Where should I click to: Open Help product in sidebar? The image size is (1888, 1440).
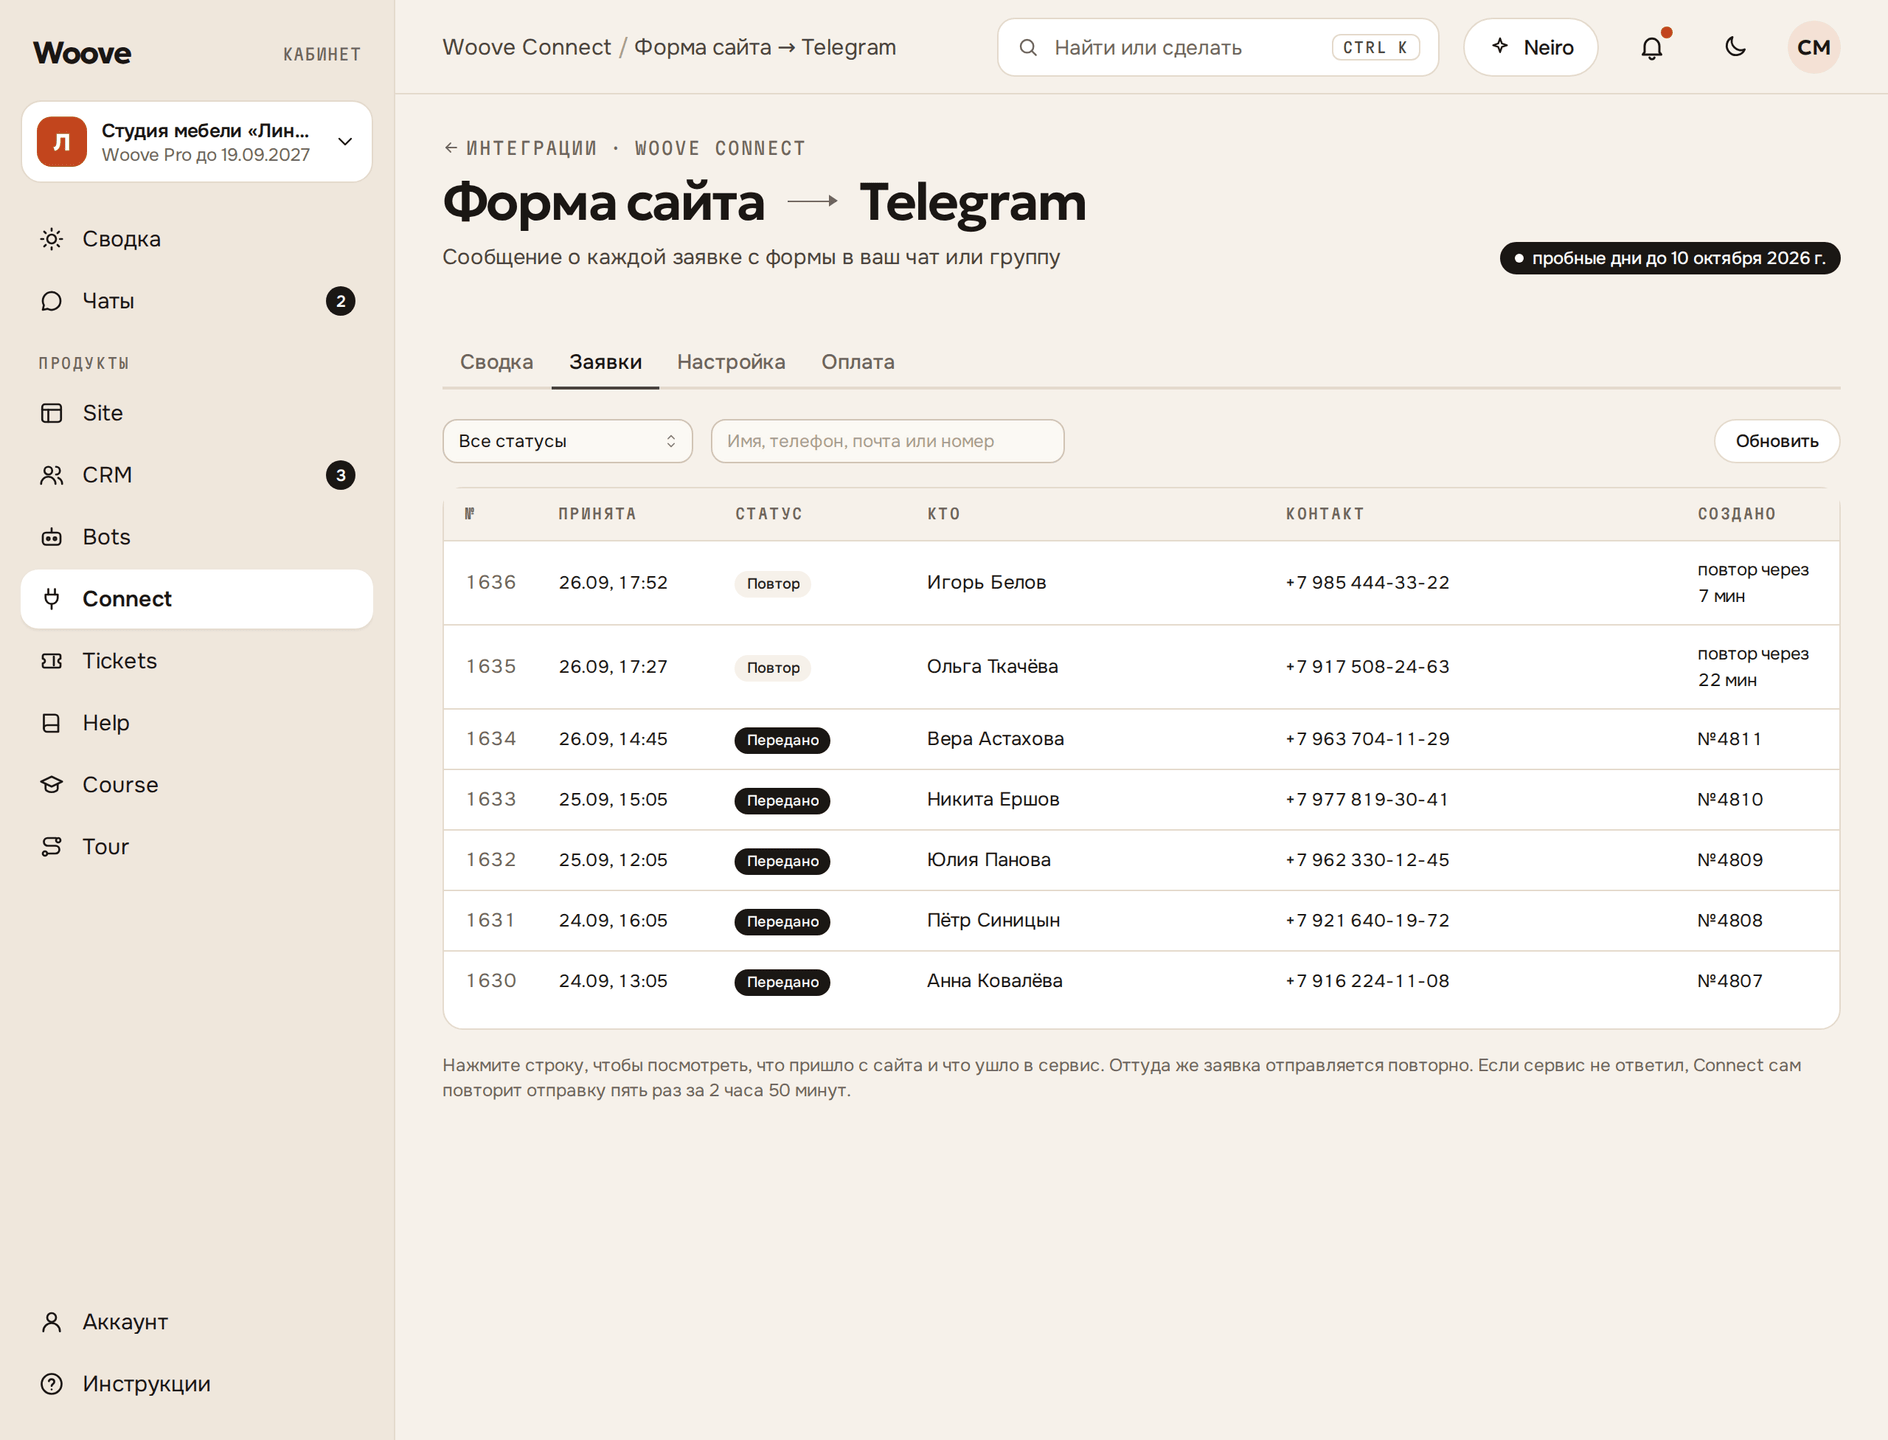click(x=197, y=723)
